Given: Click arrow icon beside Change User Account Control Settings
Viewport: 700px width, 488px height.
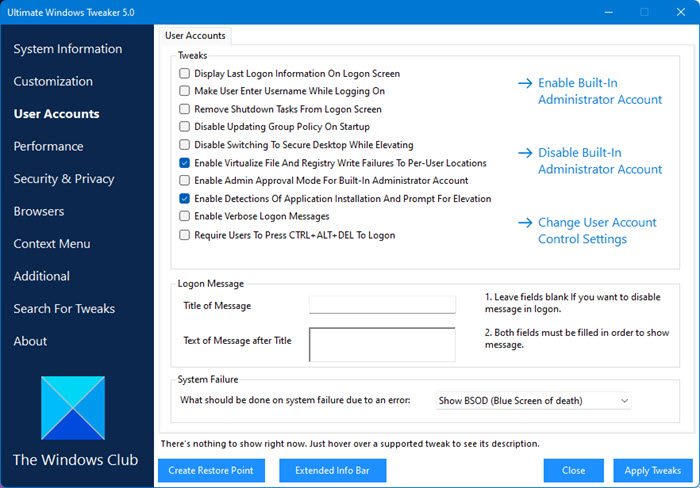Looking at the screenshot, I should tap(525, 223).
